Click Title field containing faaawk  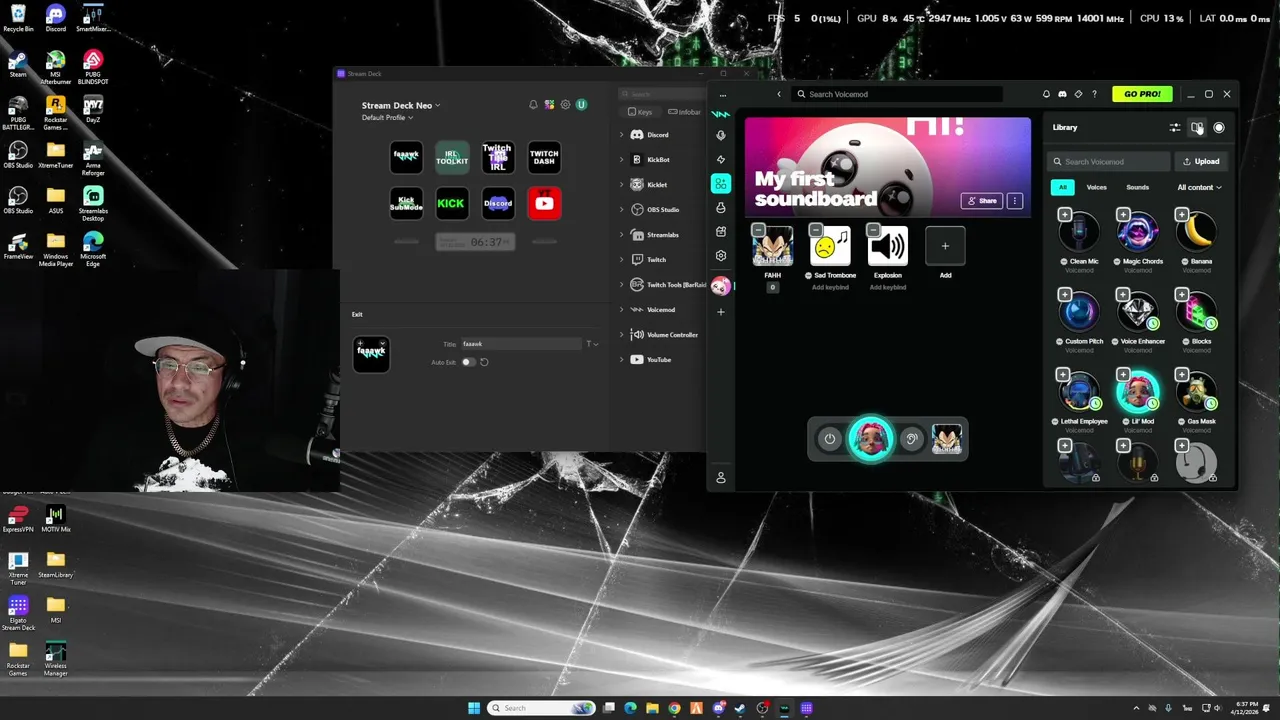[520, 344]
